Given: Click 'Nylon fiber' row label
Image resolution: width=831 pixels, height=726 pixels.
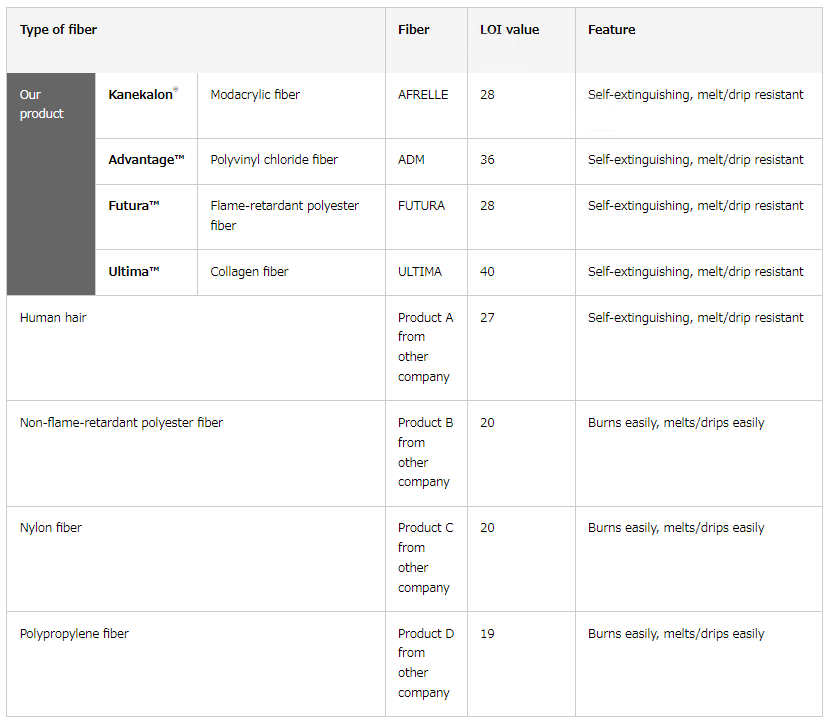Looking at the screenshot, I should [51, 528].
